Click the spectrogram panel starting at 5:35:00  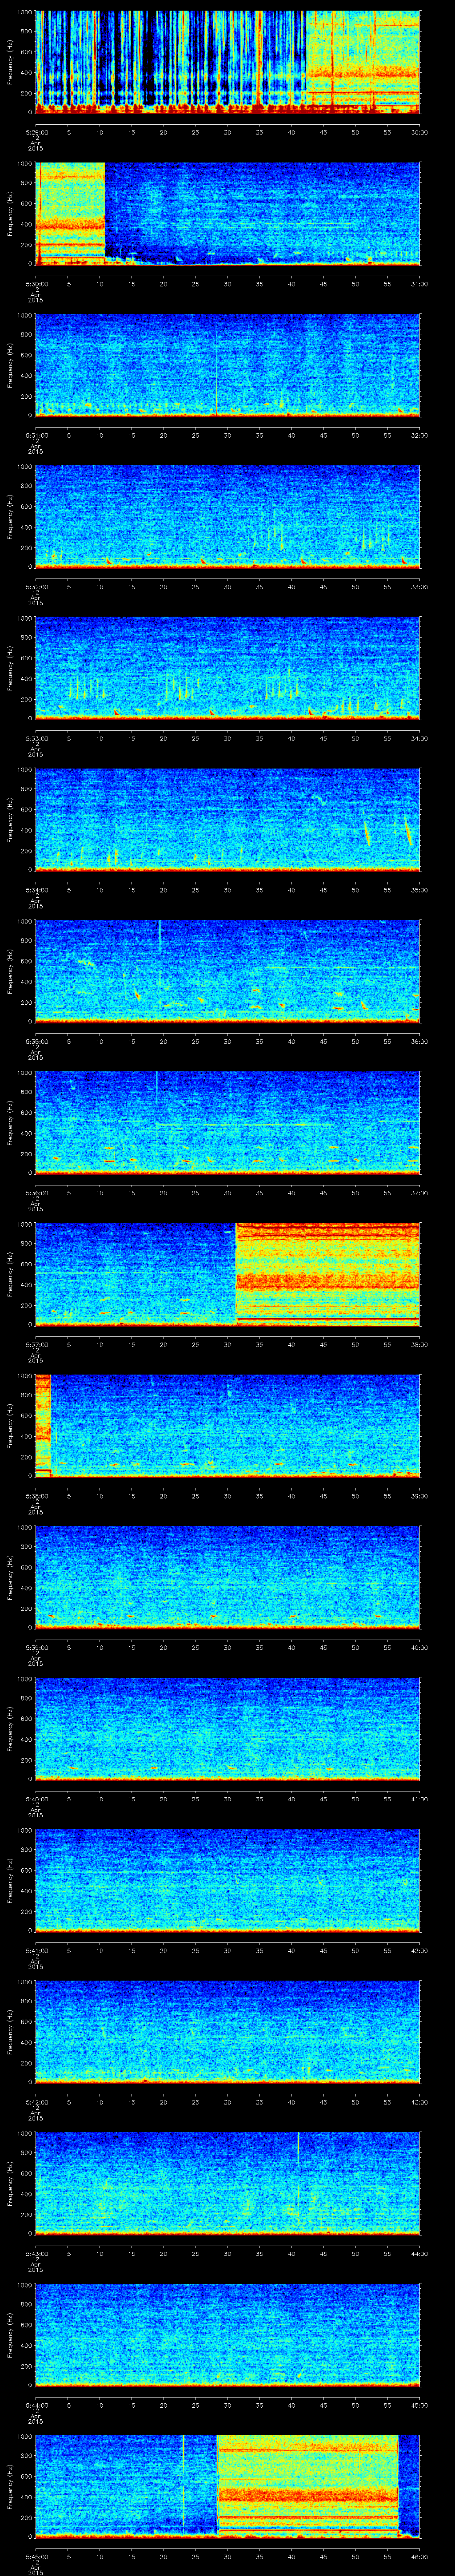tap(228, 971)
